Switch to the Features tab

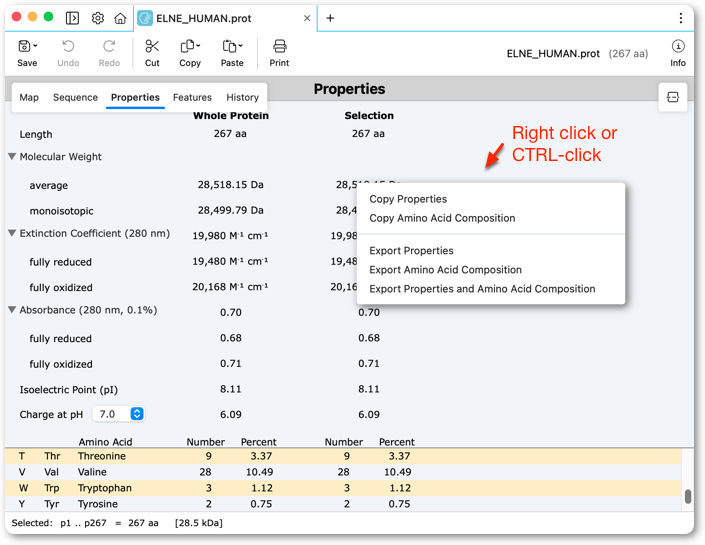click(192, 98)
